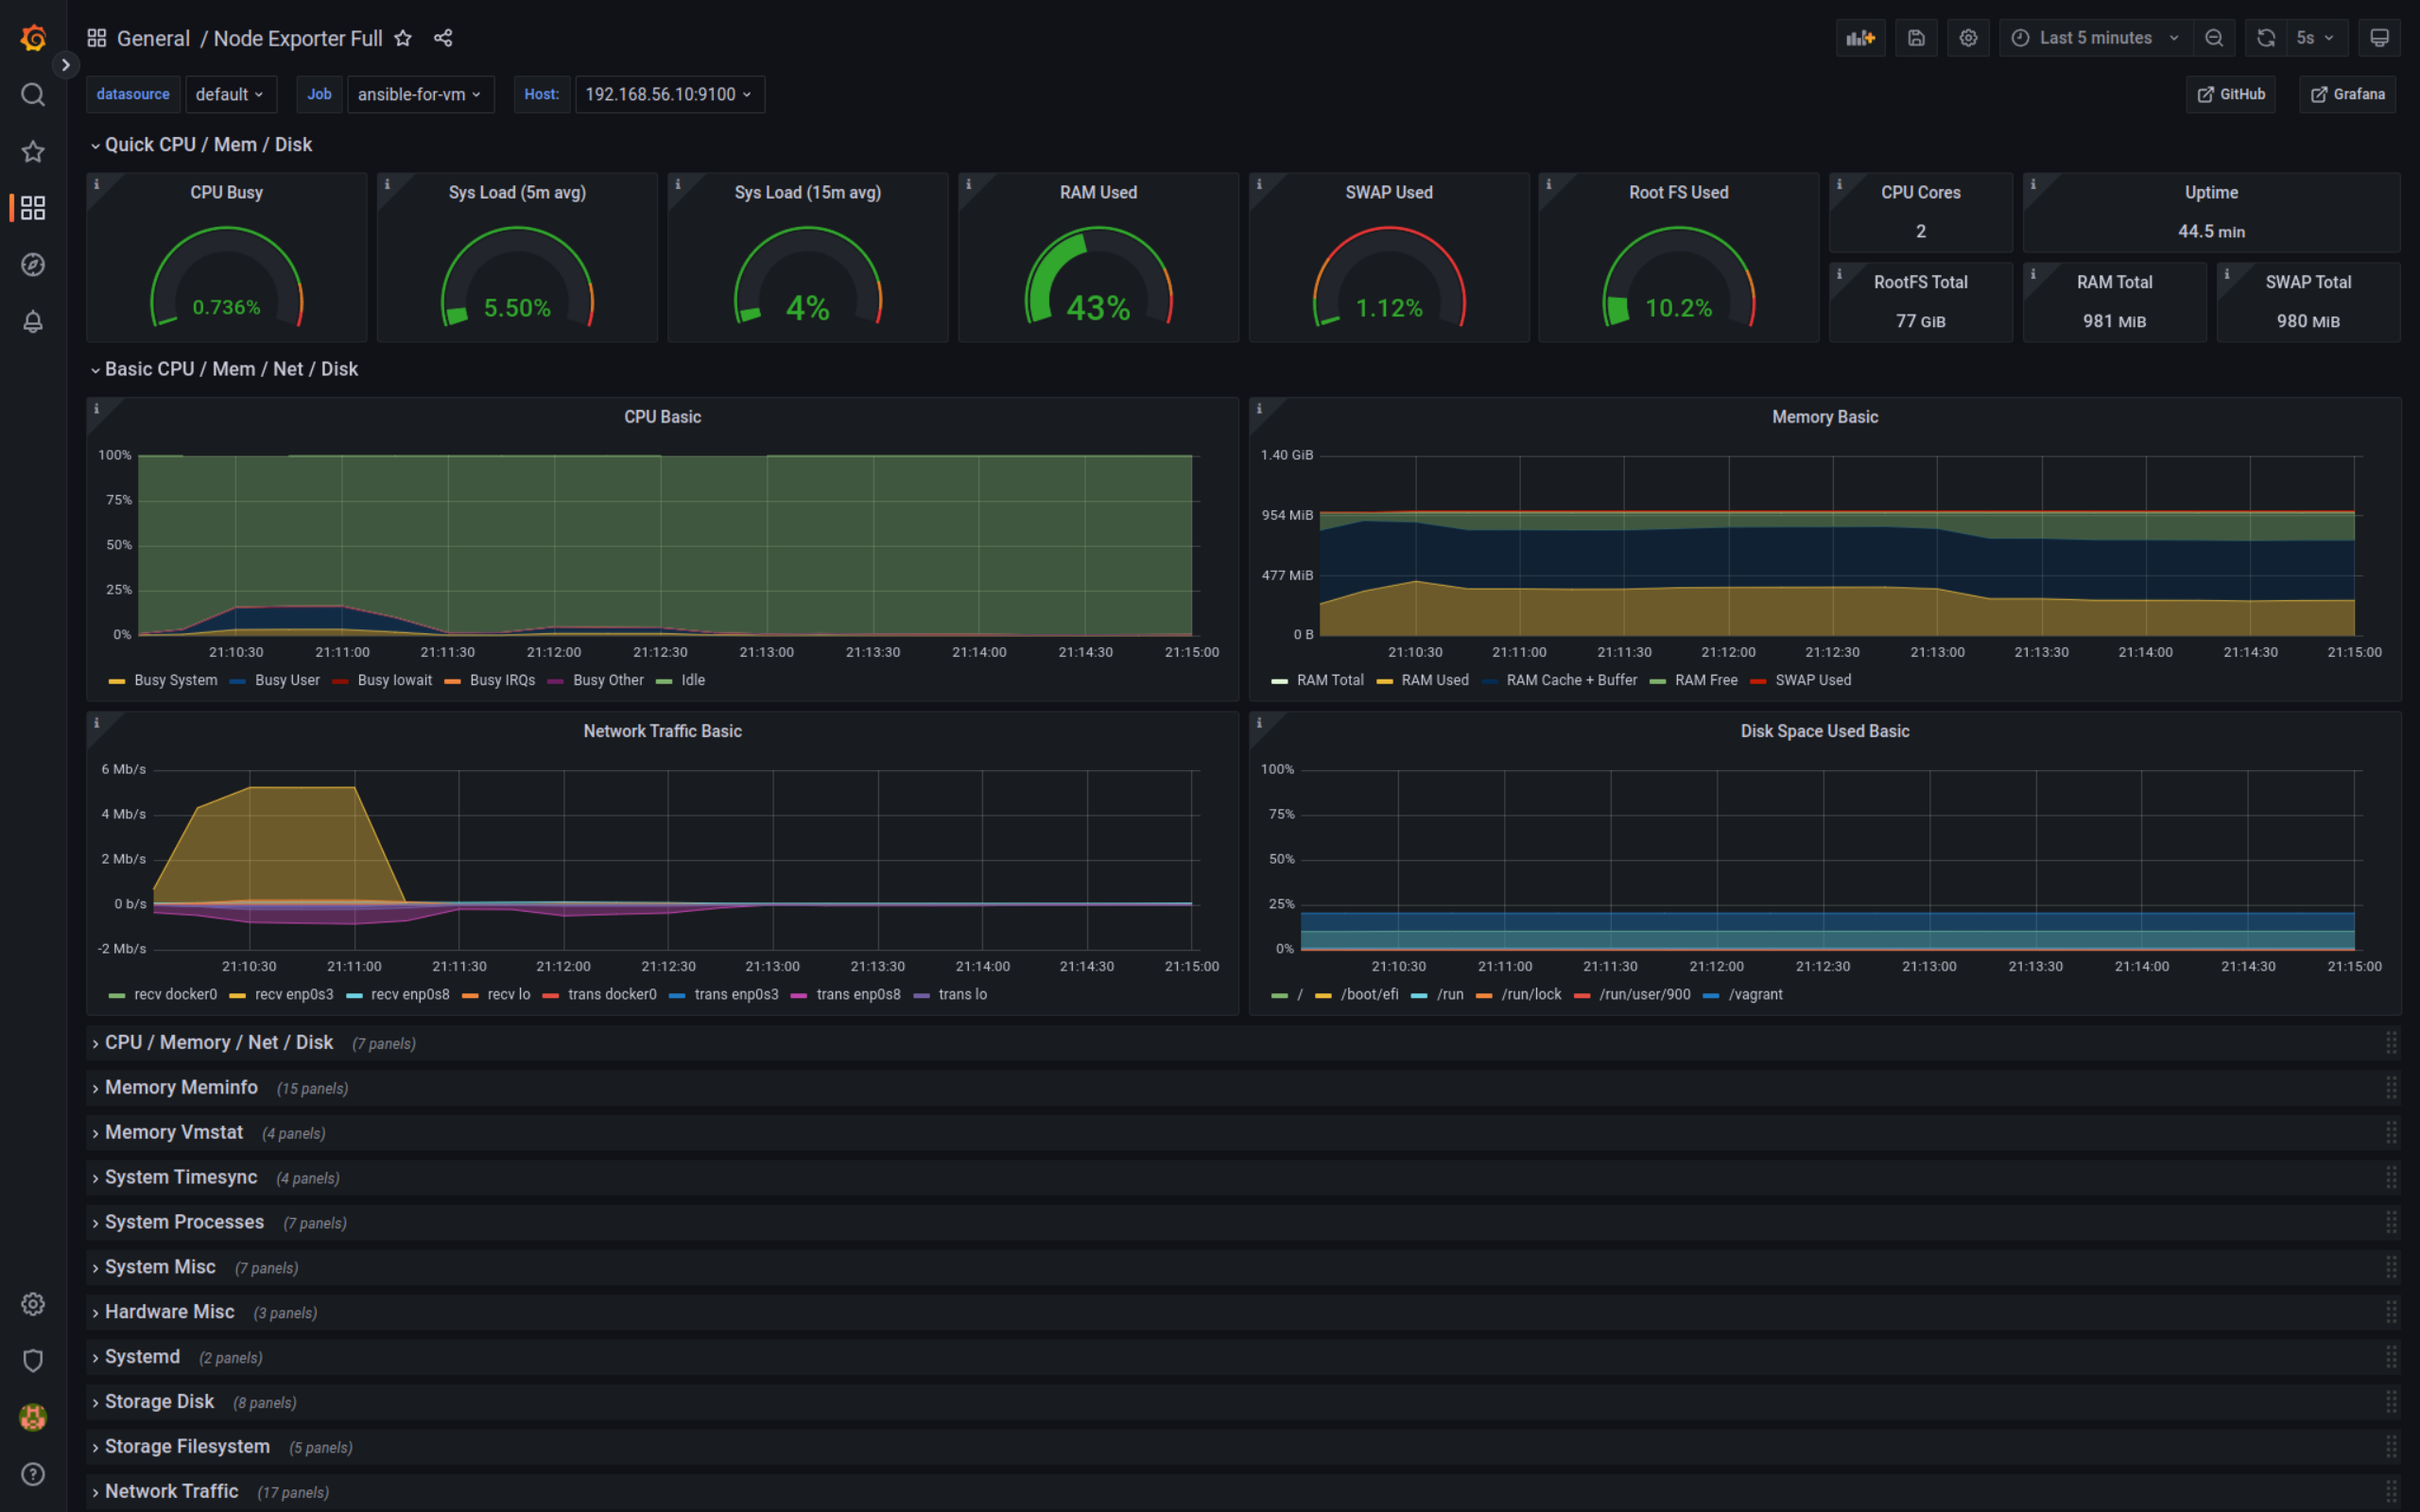Click the Add panel icon
The width and height of the screenshot is (2420, 1512).
pos(1860,38)
